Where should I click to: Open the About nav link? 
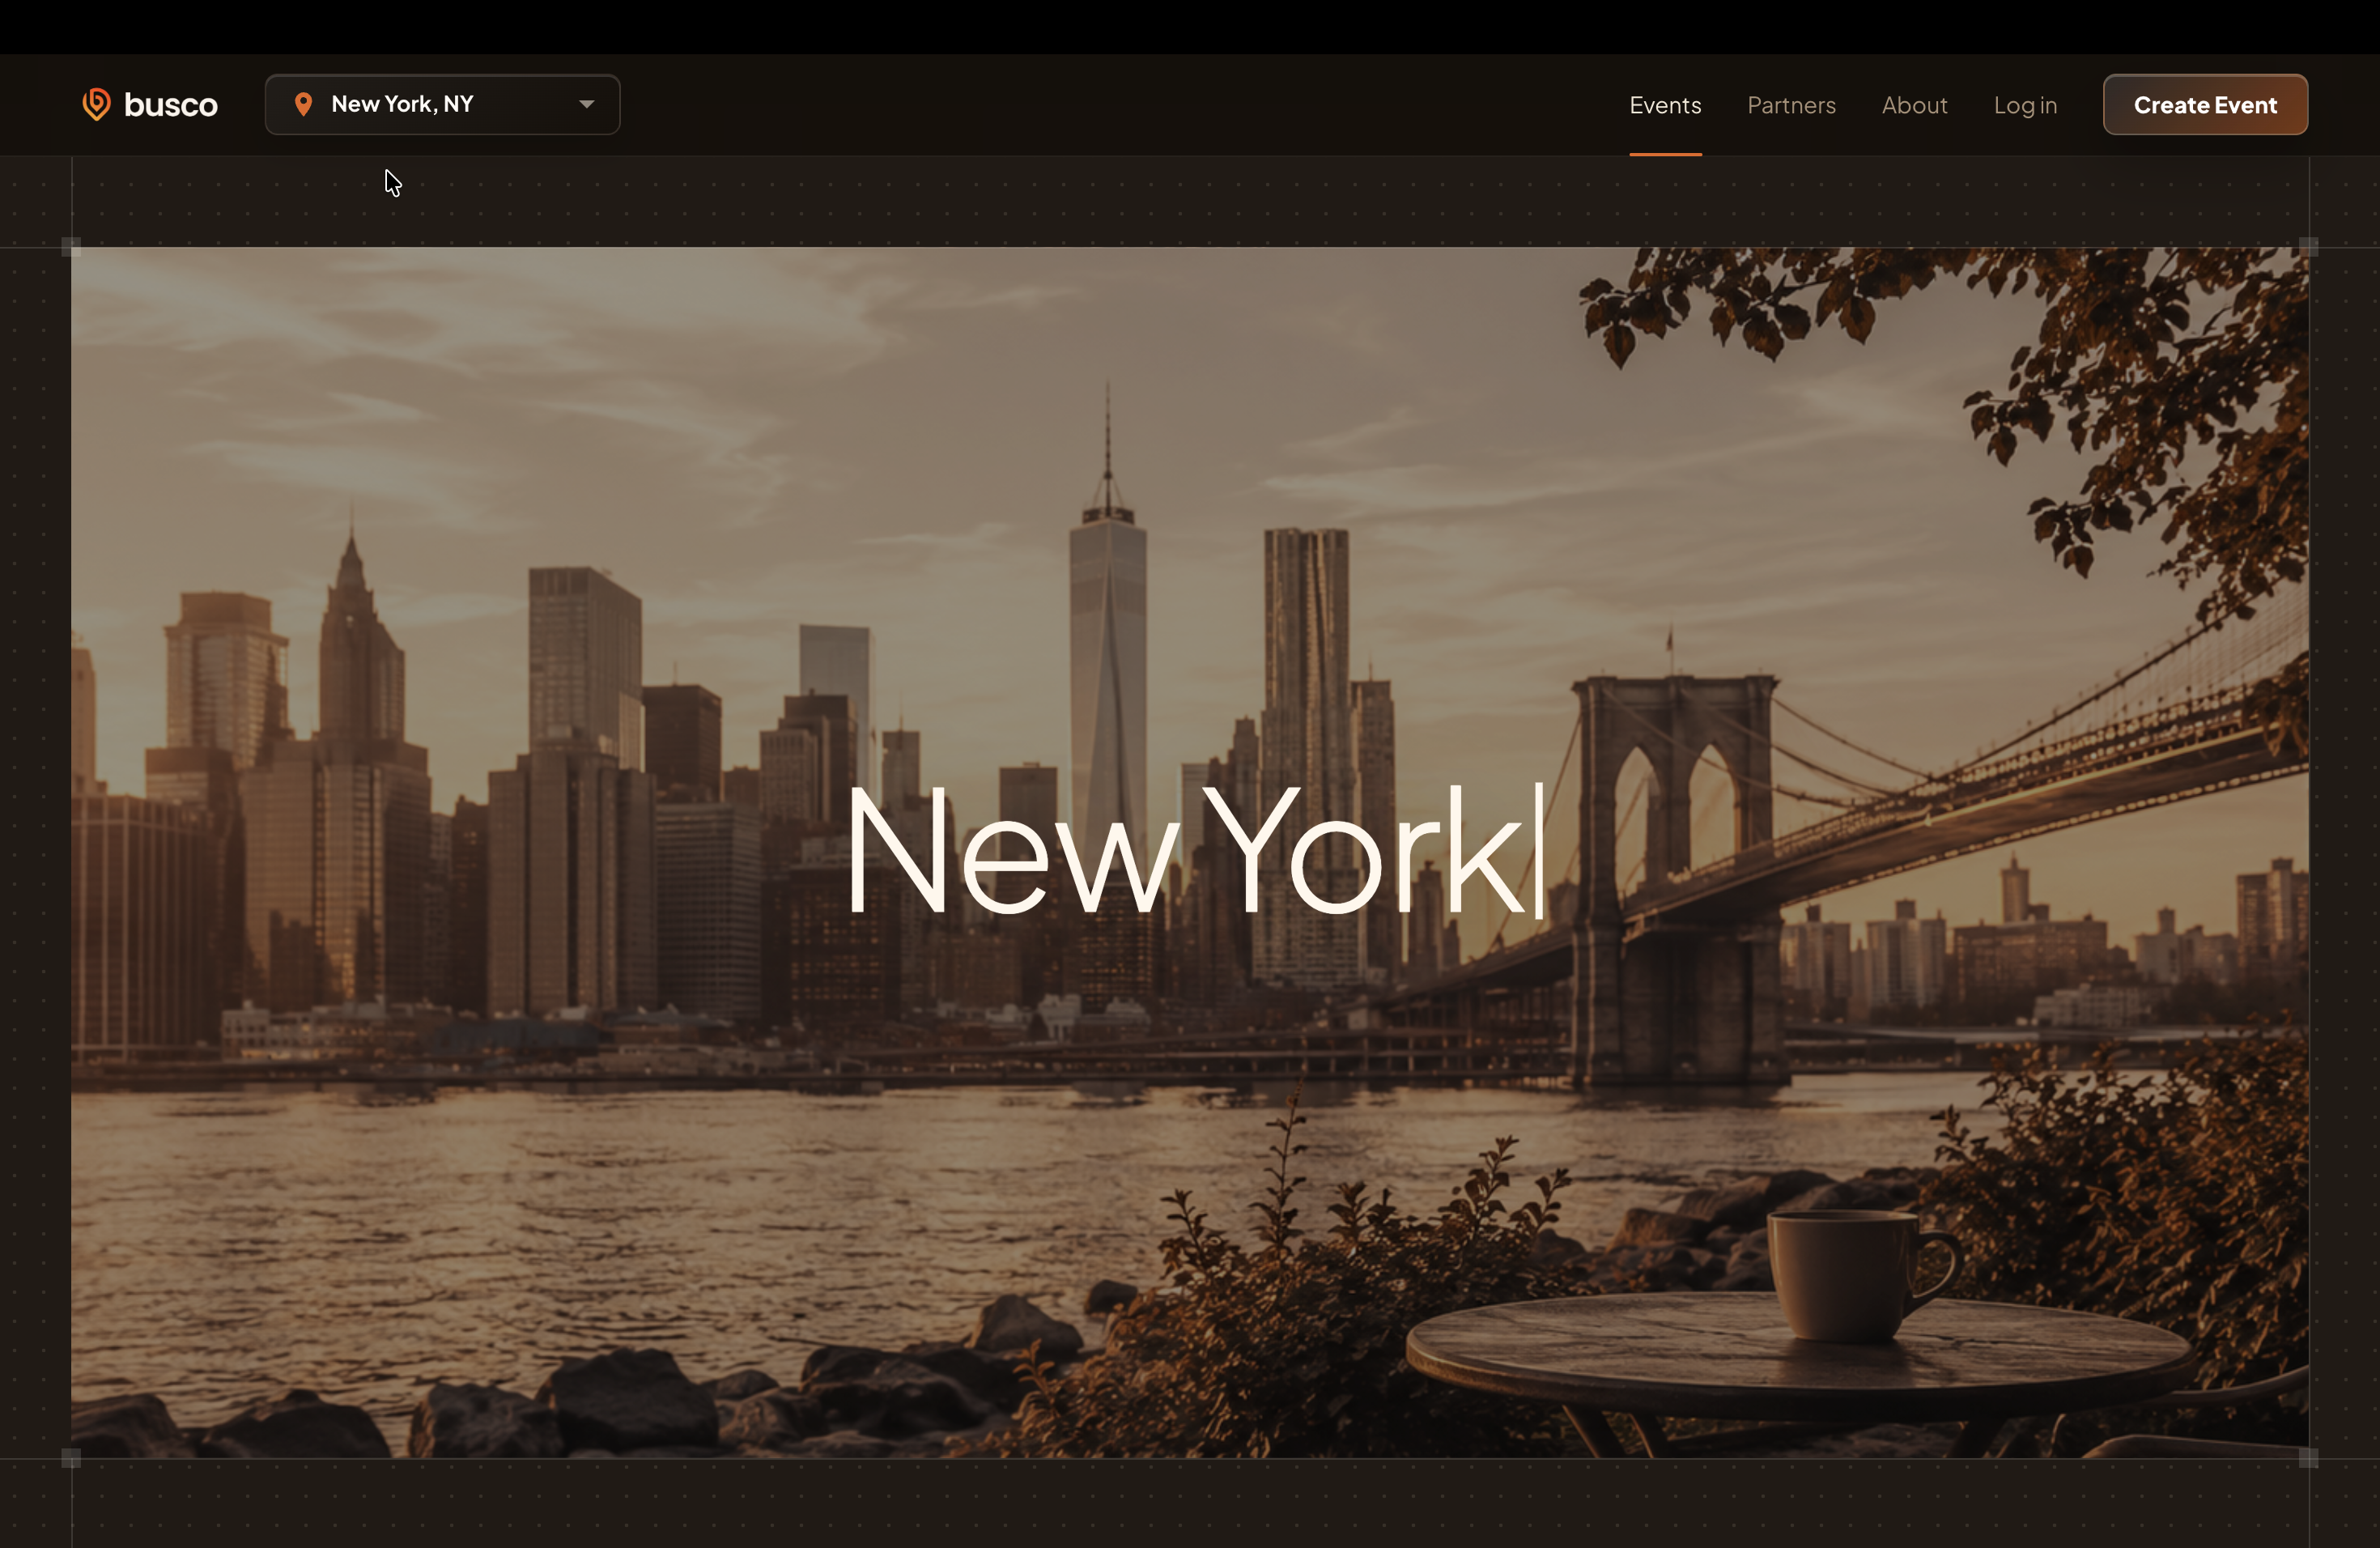[1914, 105]
